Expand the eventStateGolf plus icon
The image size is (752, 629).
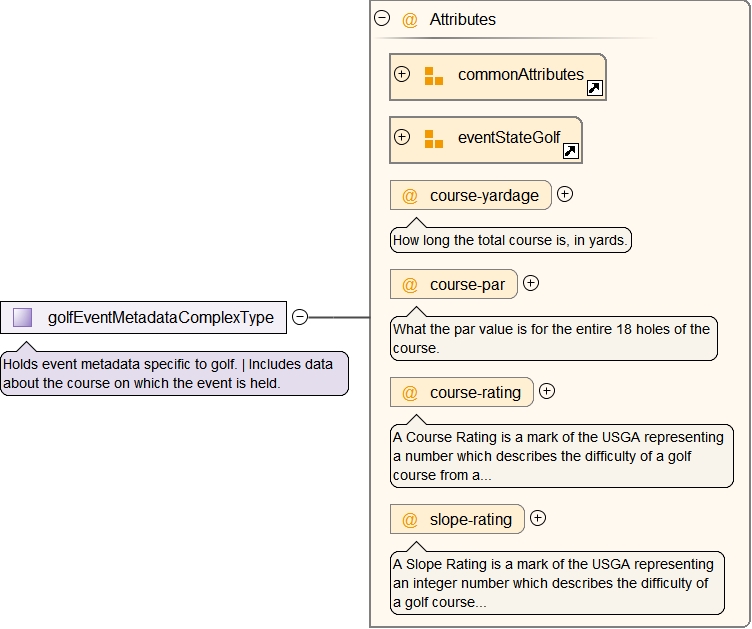tap(402, 137)
